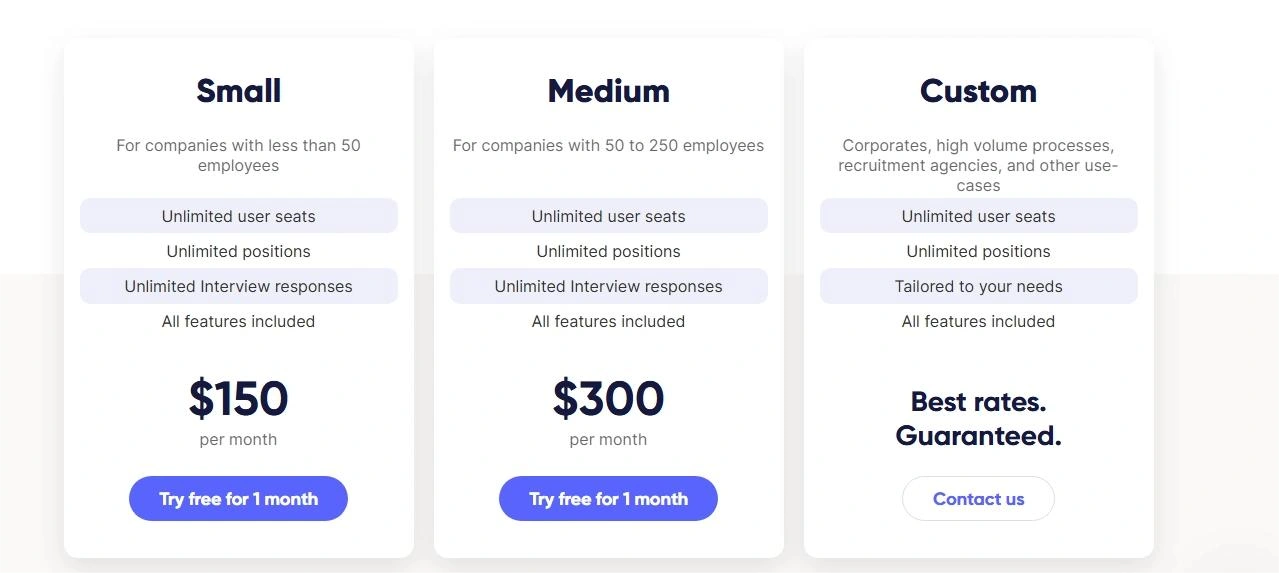The image size is (1279, 573).
Task: Select the Small plan heading
Action: (x=238, y=91)
